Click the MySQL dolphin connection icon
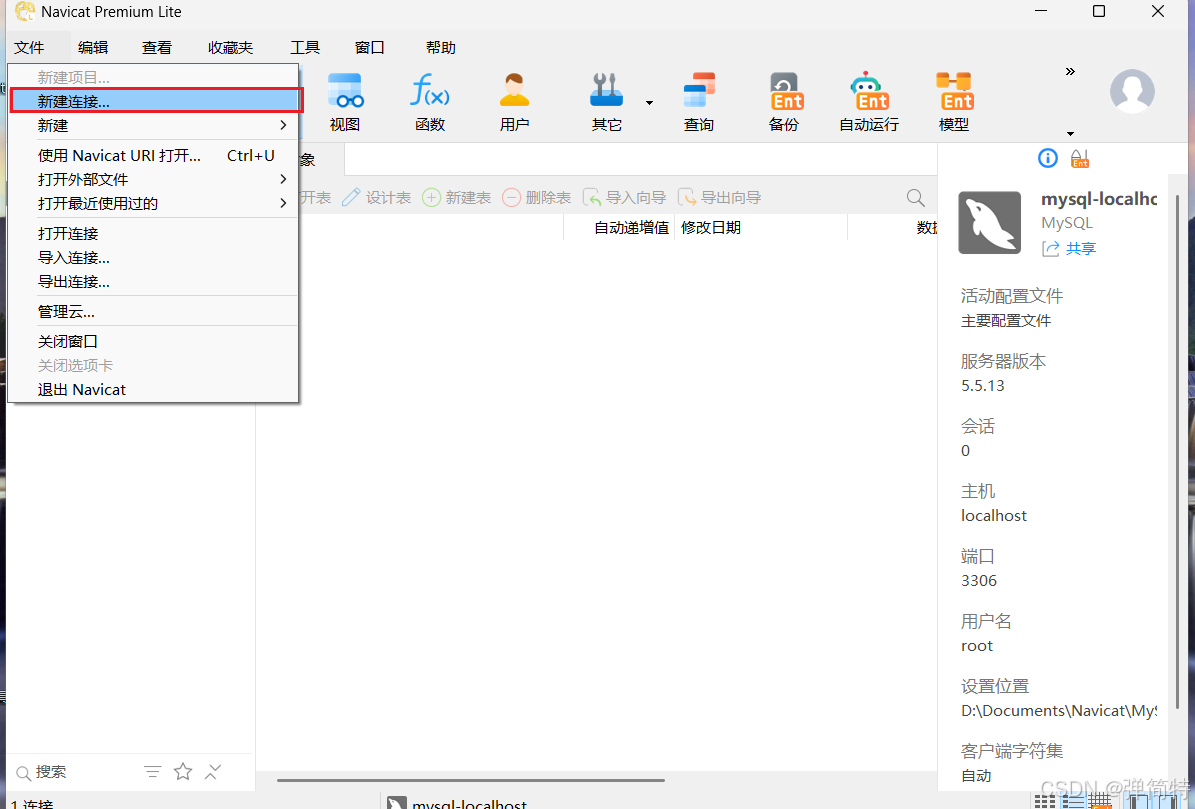The image size is (1195, 809). click(x=989, y=222)
